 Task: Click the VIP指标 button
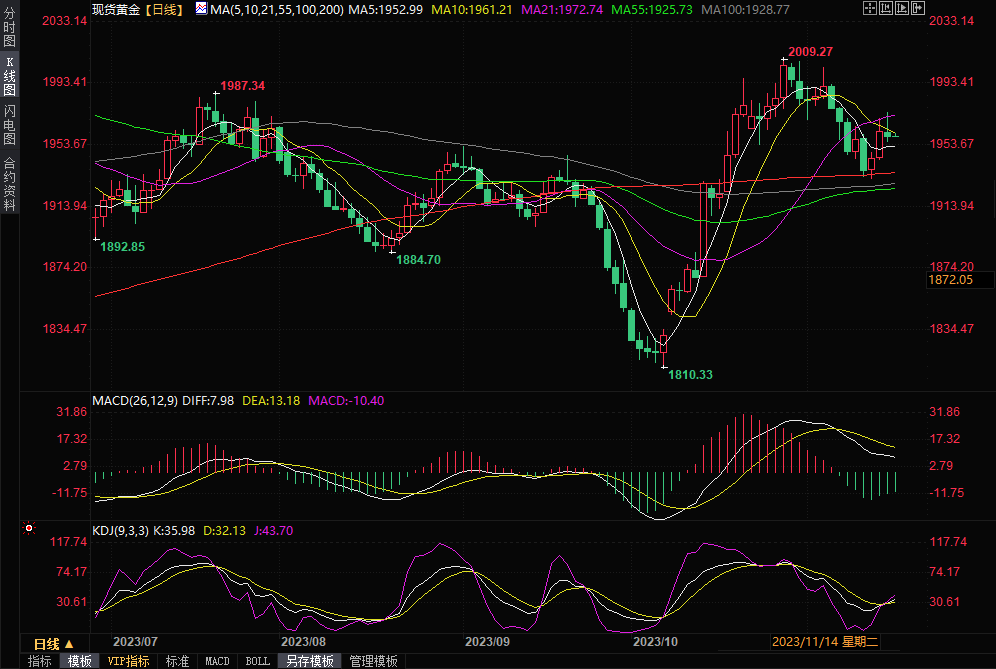(x=128, y=661)
